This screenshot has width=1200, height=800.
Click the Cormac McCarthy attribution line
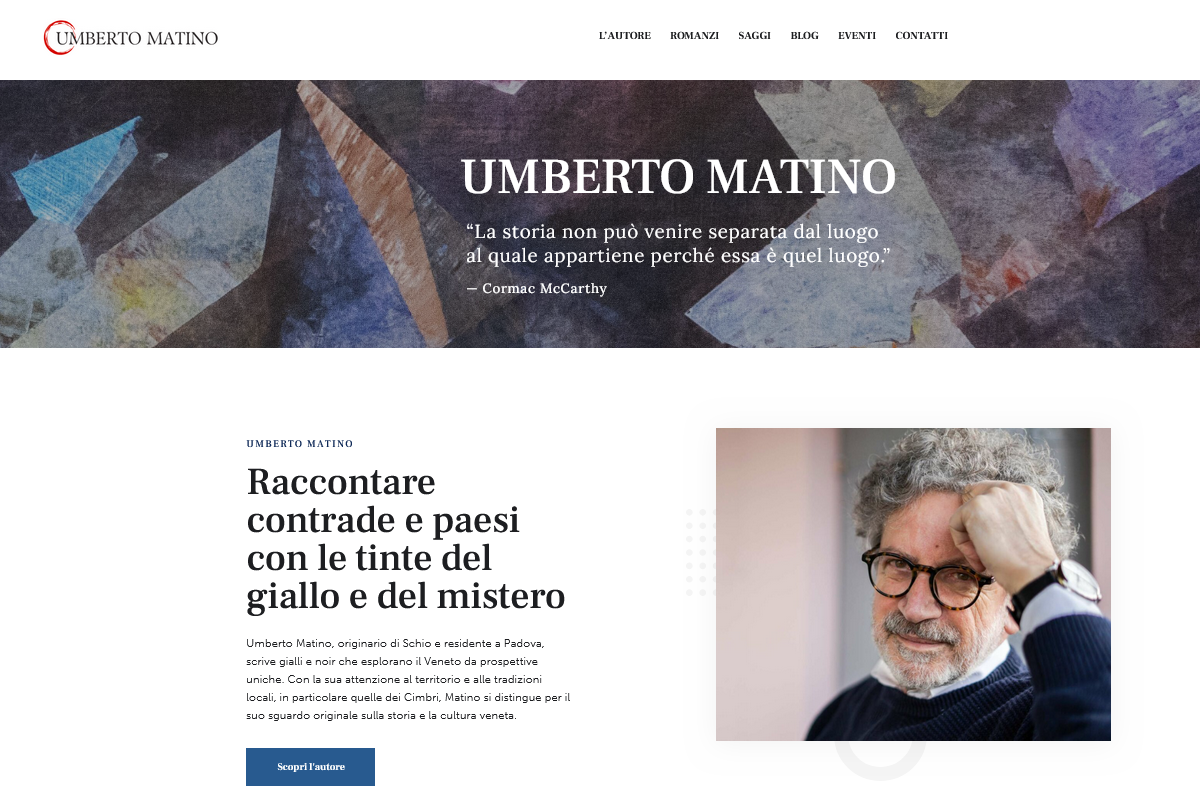click(536, 288)
